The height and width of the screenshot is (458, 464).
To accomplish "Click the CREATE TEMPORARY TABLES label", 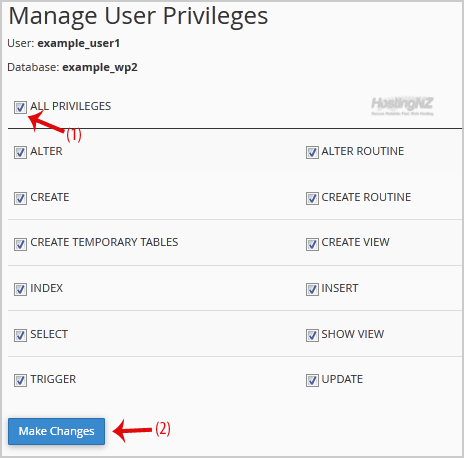I will (x=104, y=242).
